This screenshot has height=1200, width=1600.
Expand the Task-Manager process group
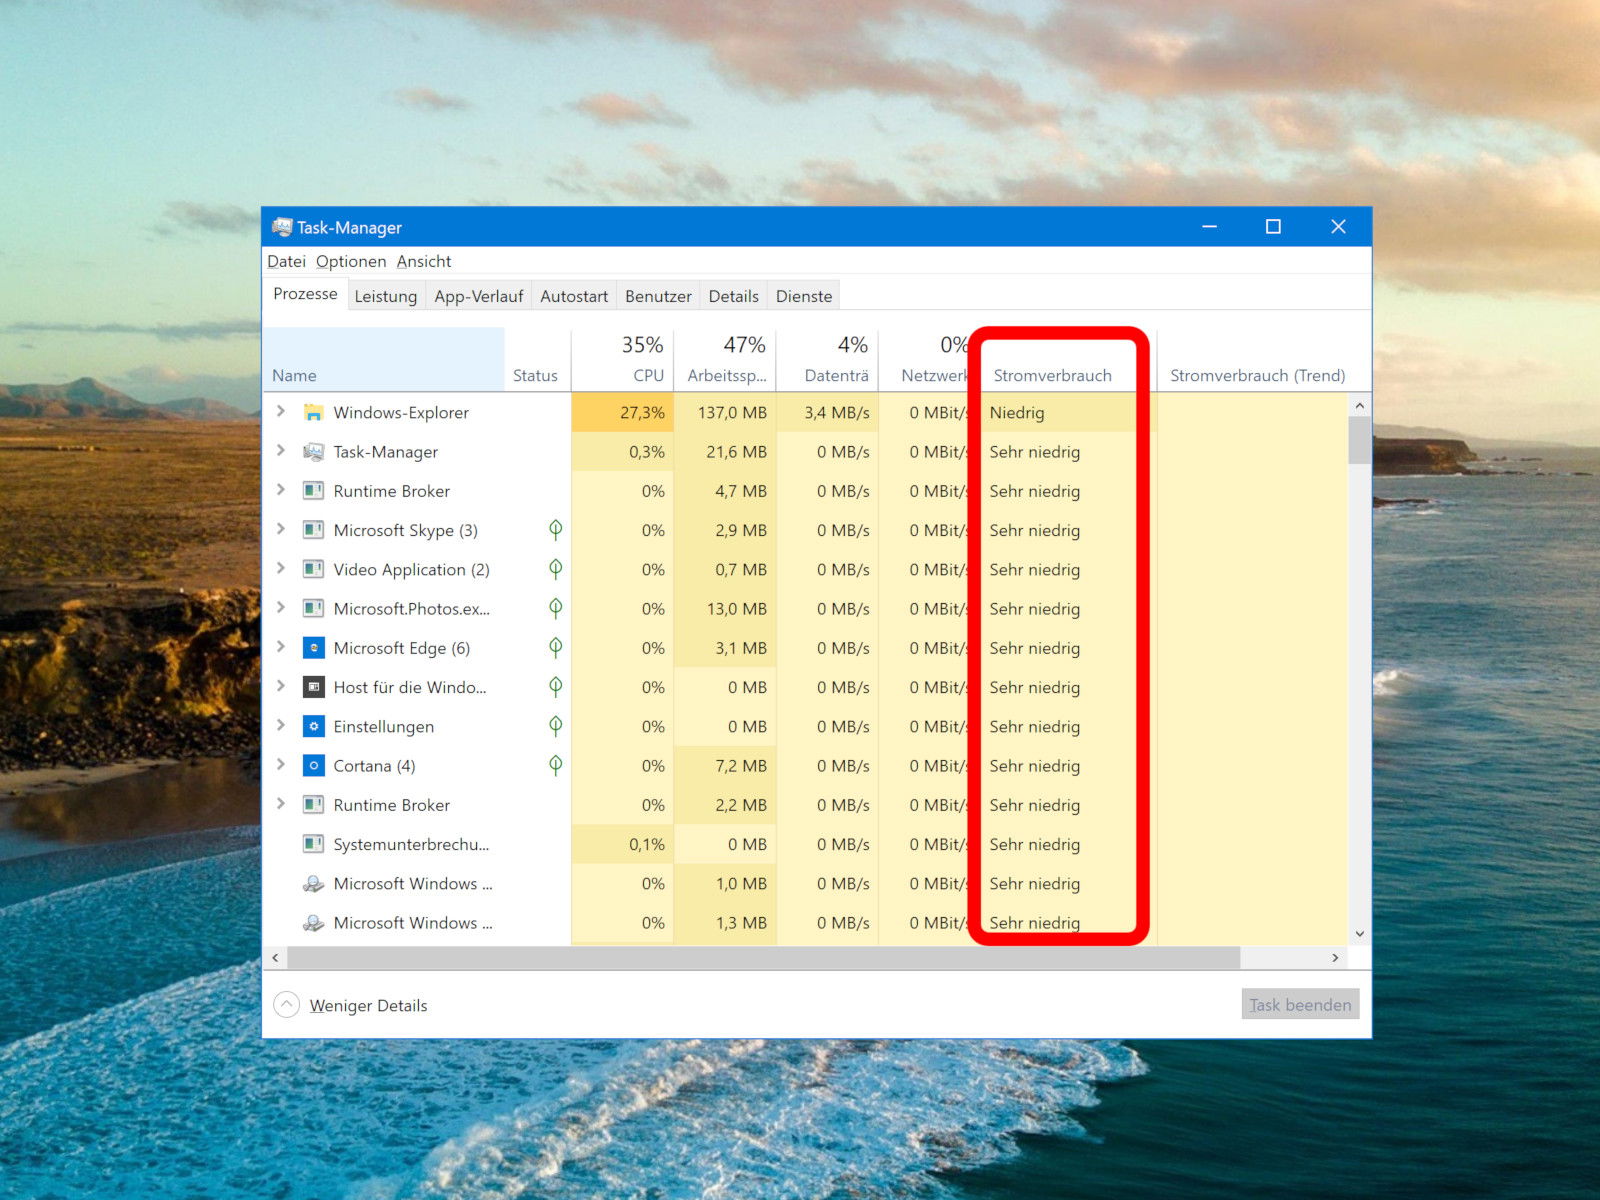click(281, 451)
